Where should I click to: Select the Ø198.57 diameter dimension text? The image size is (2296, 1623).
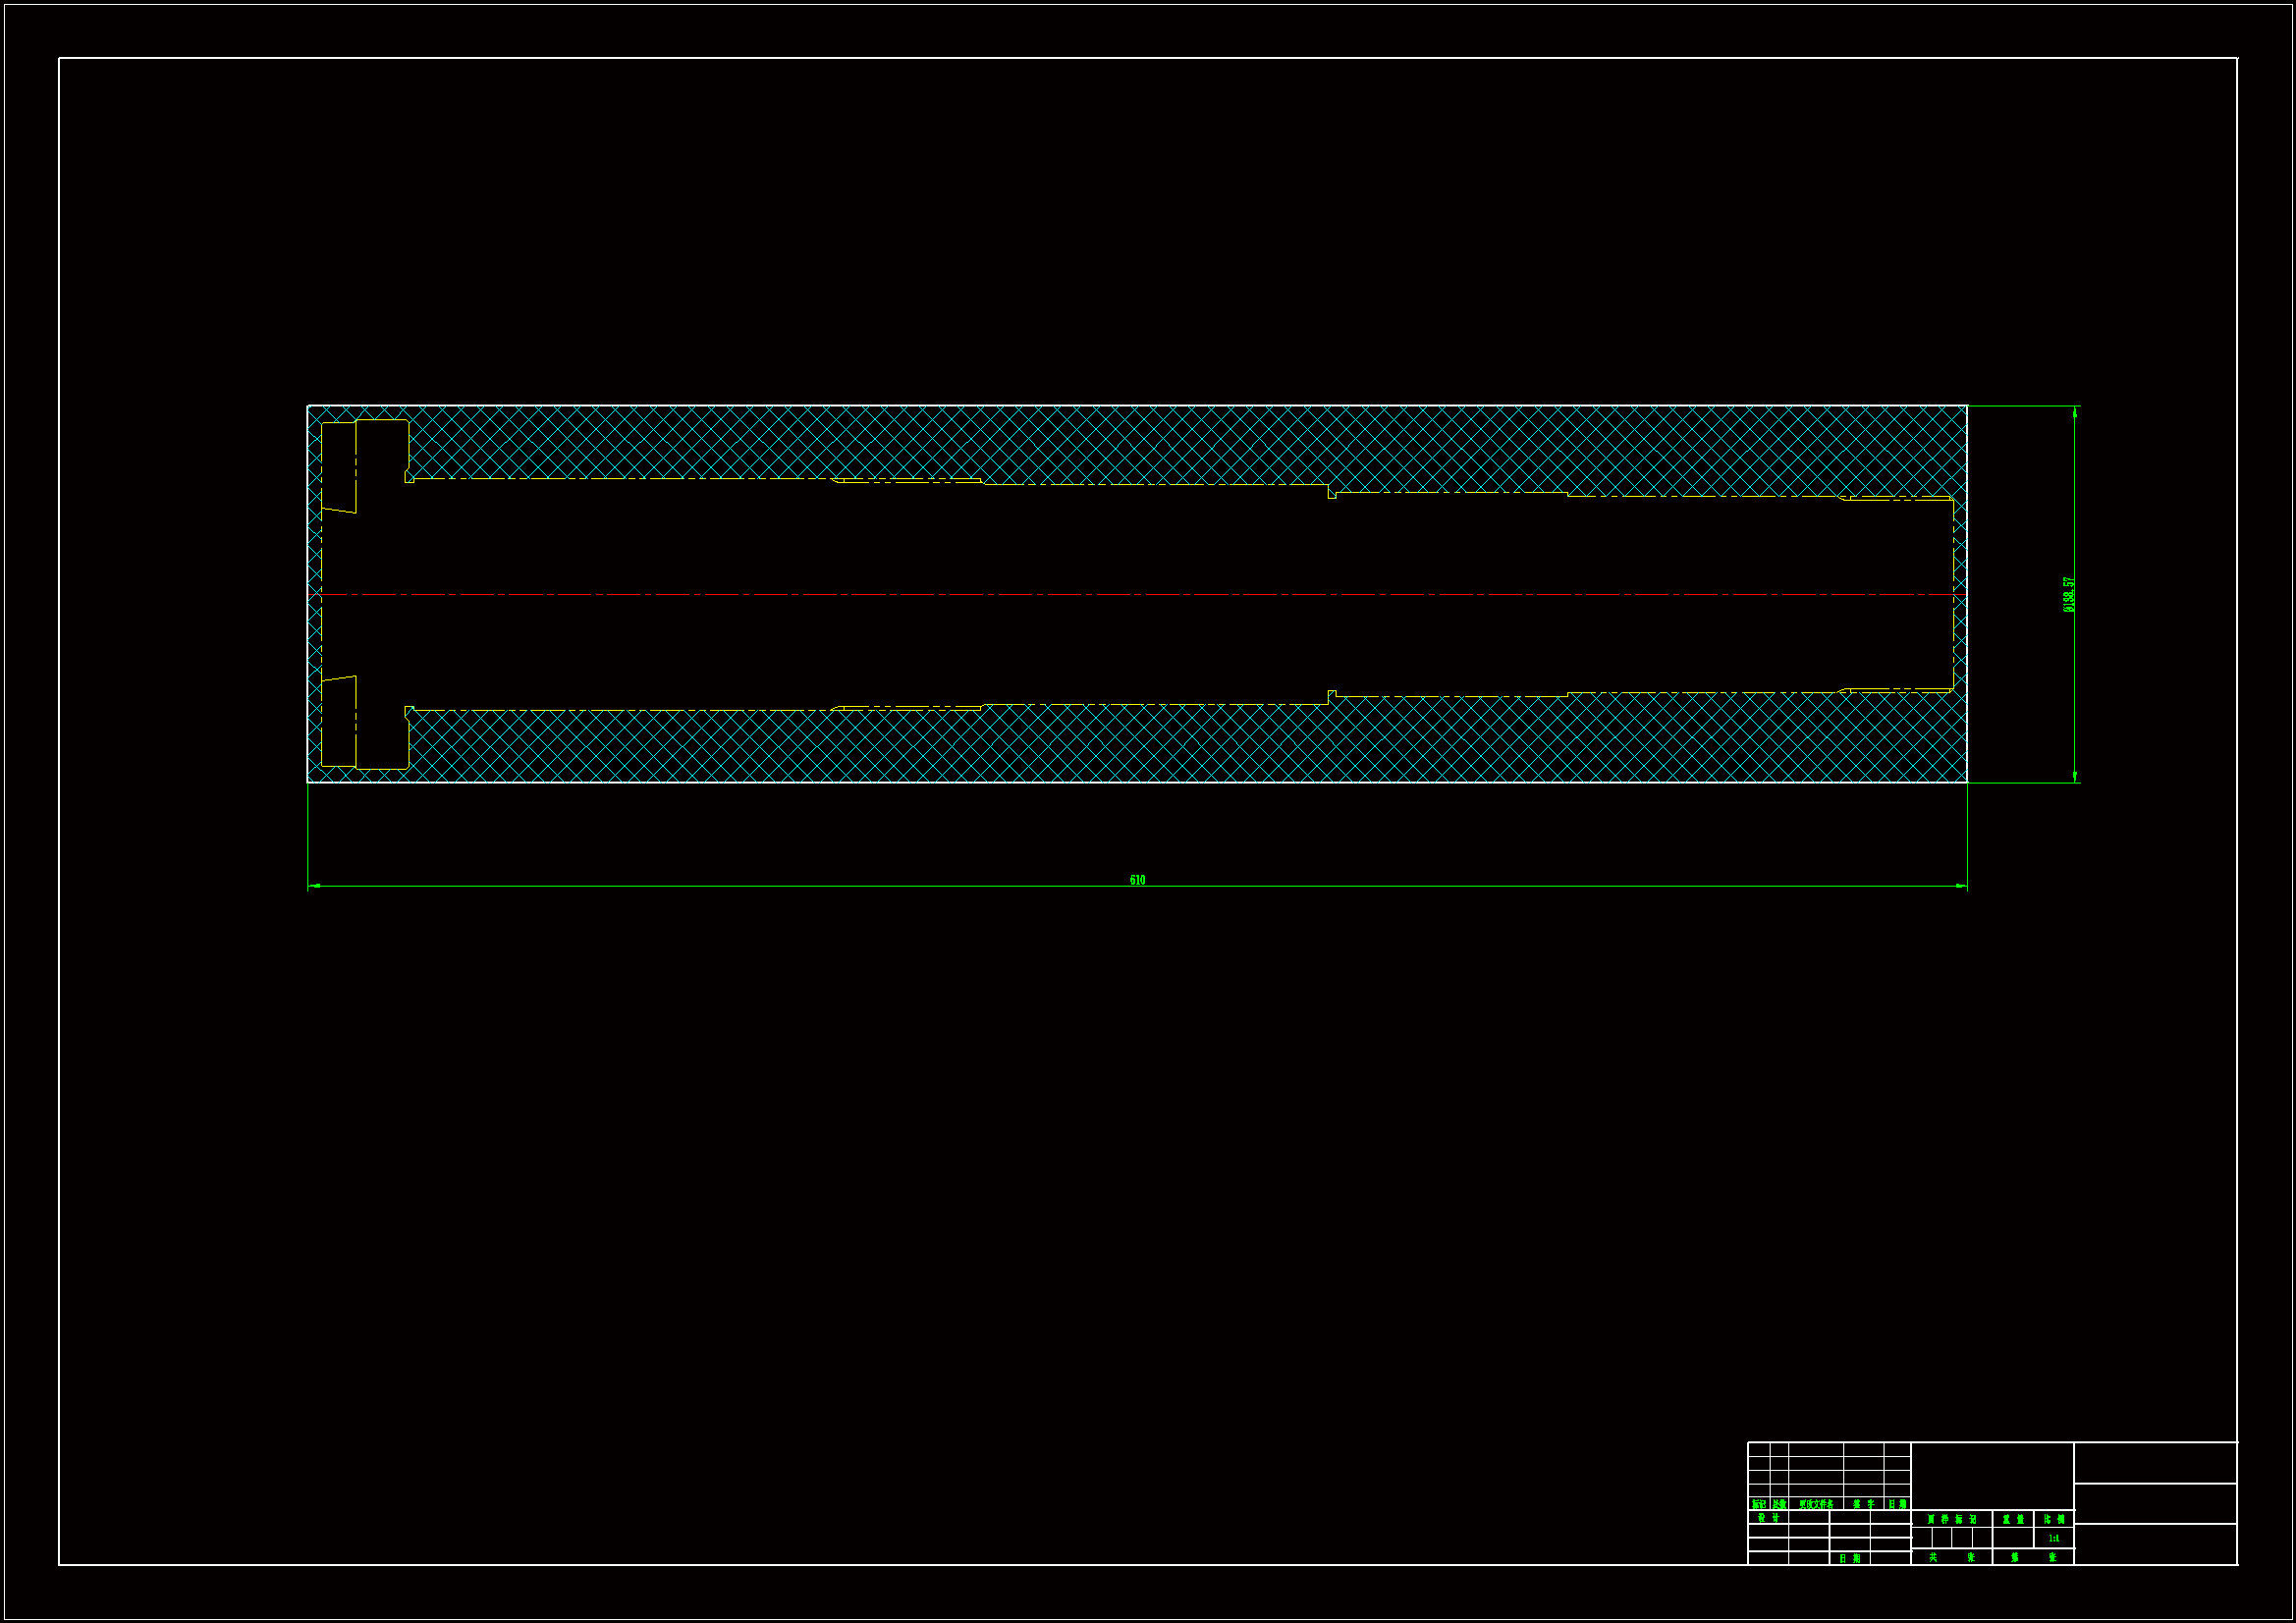click(x=2069, y=594)
